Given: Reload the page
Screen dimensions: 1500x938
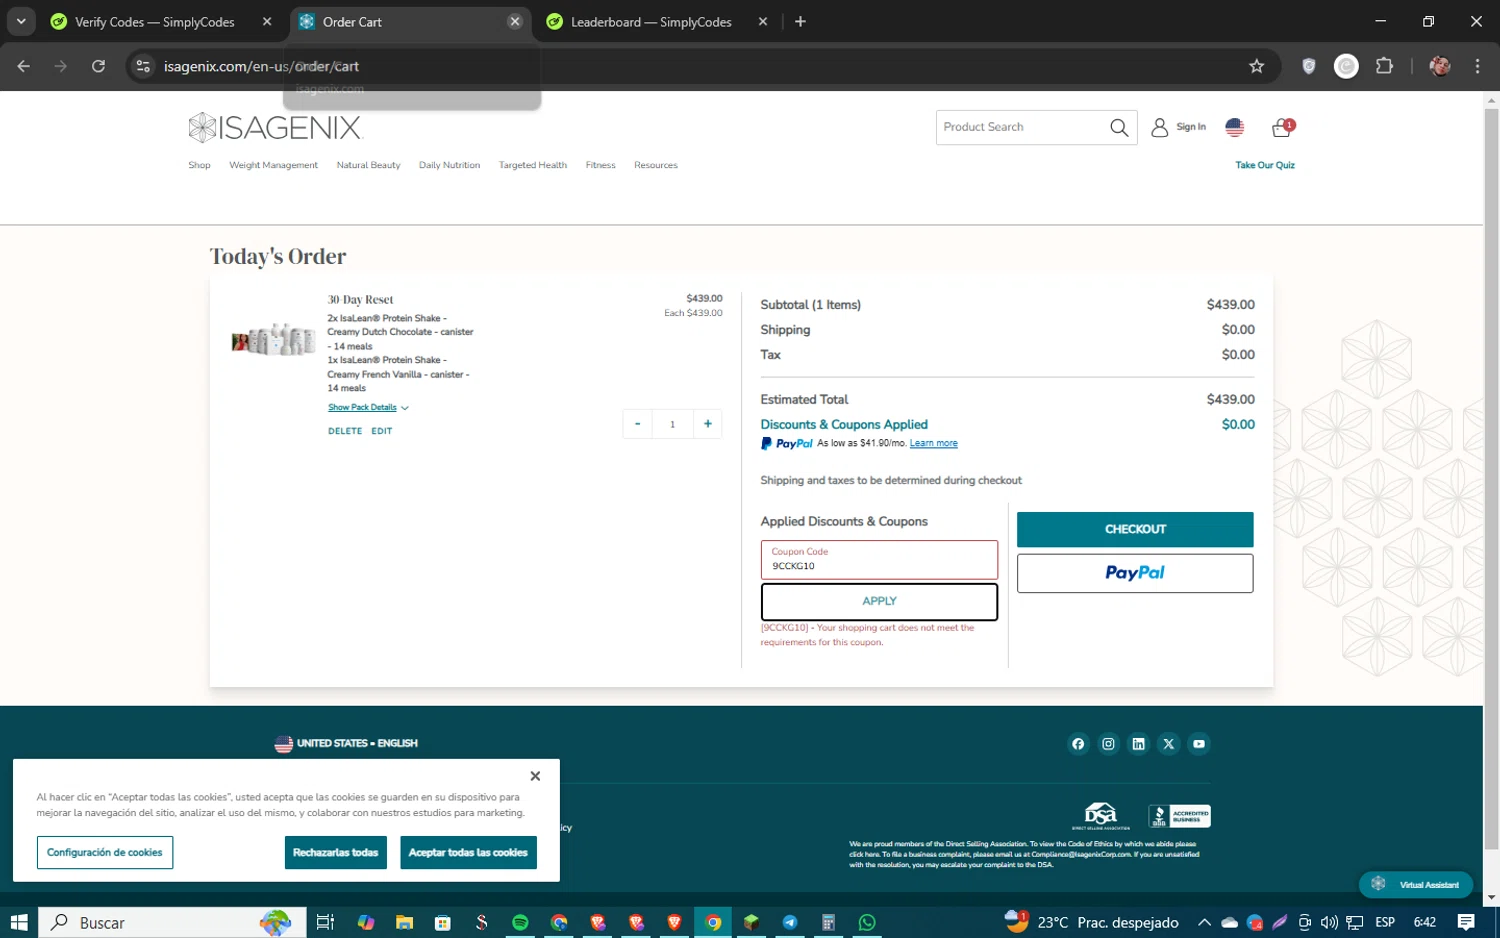Looking at the screenshot, I should coord(98,66).
